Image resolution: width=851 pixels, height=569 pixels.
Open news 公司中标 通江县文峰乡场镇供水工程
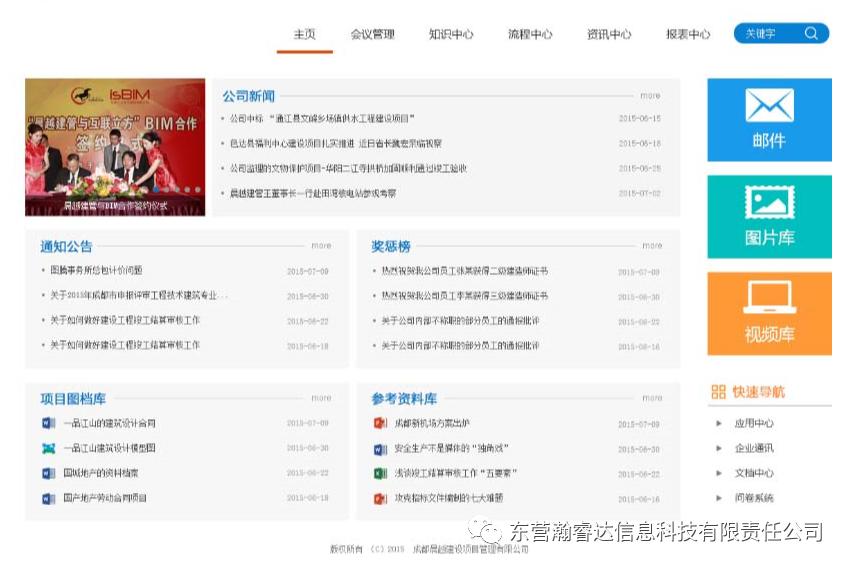point(322,118)
